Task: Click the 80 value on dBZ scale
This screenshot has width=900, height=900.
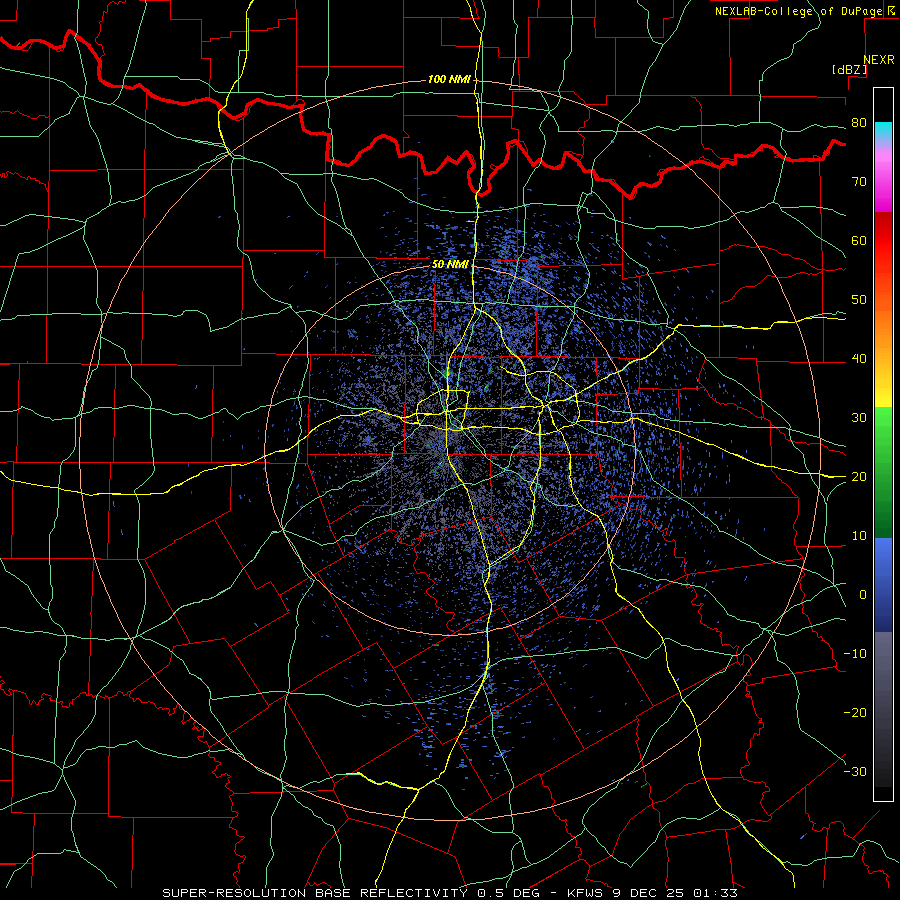Action: point(859,123)
